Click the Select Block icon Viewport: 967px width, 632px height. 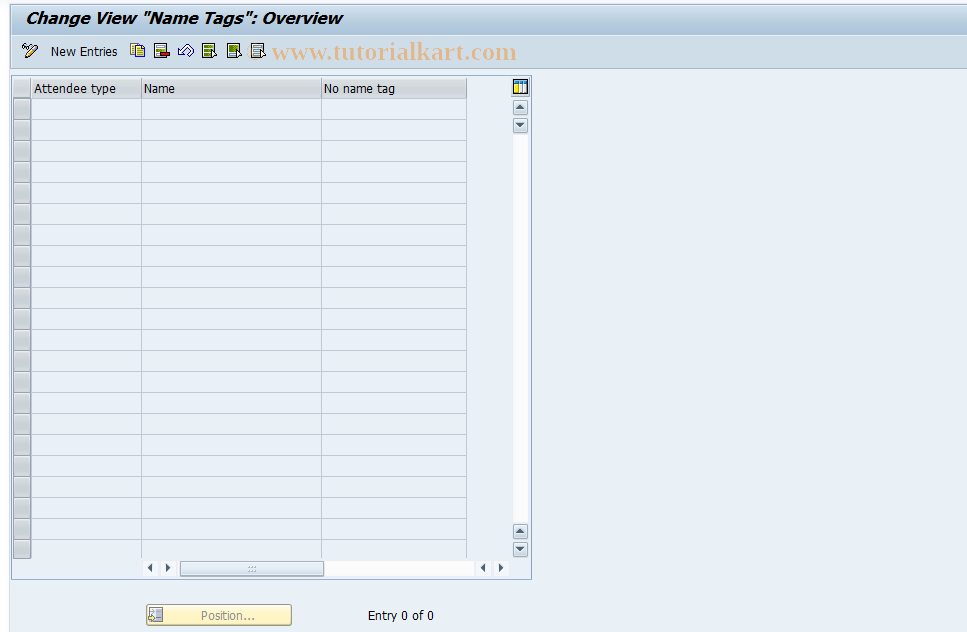tap(234, 51)
